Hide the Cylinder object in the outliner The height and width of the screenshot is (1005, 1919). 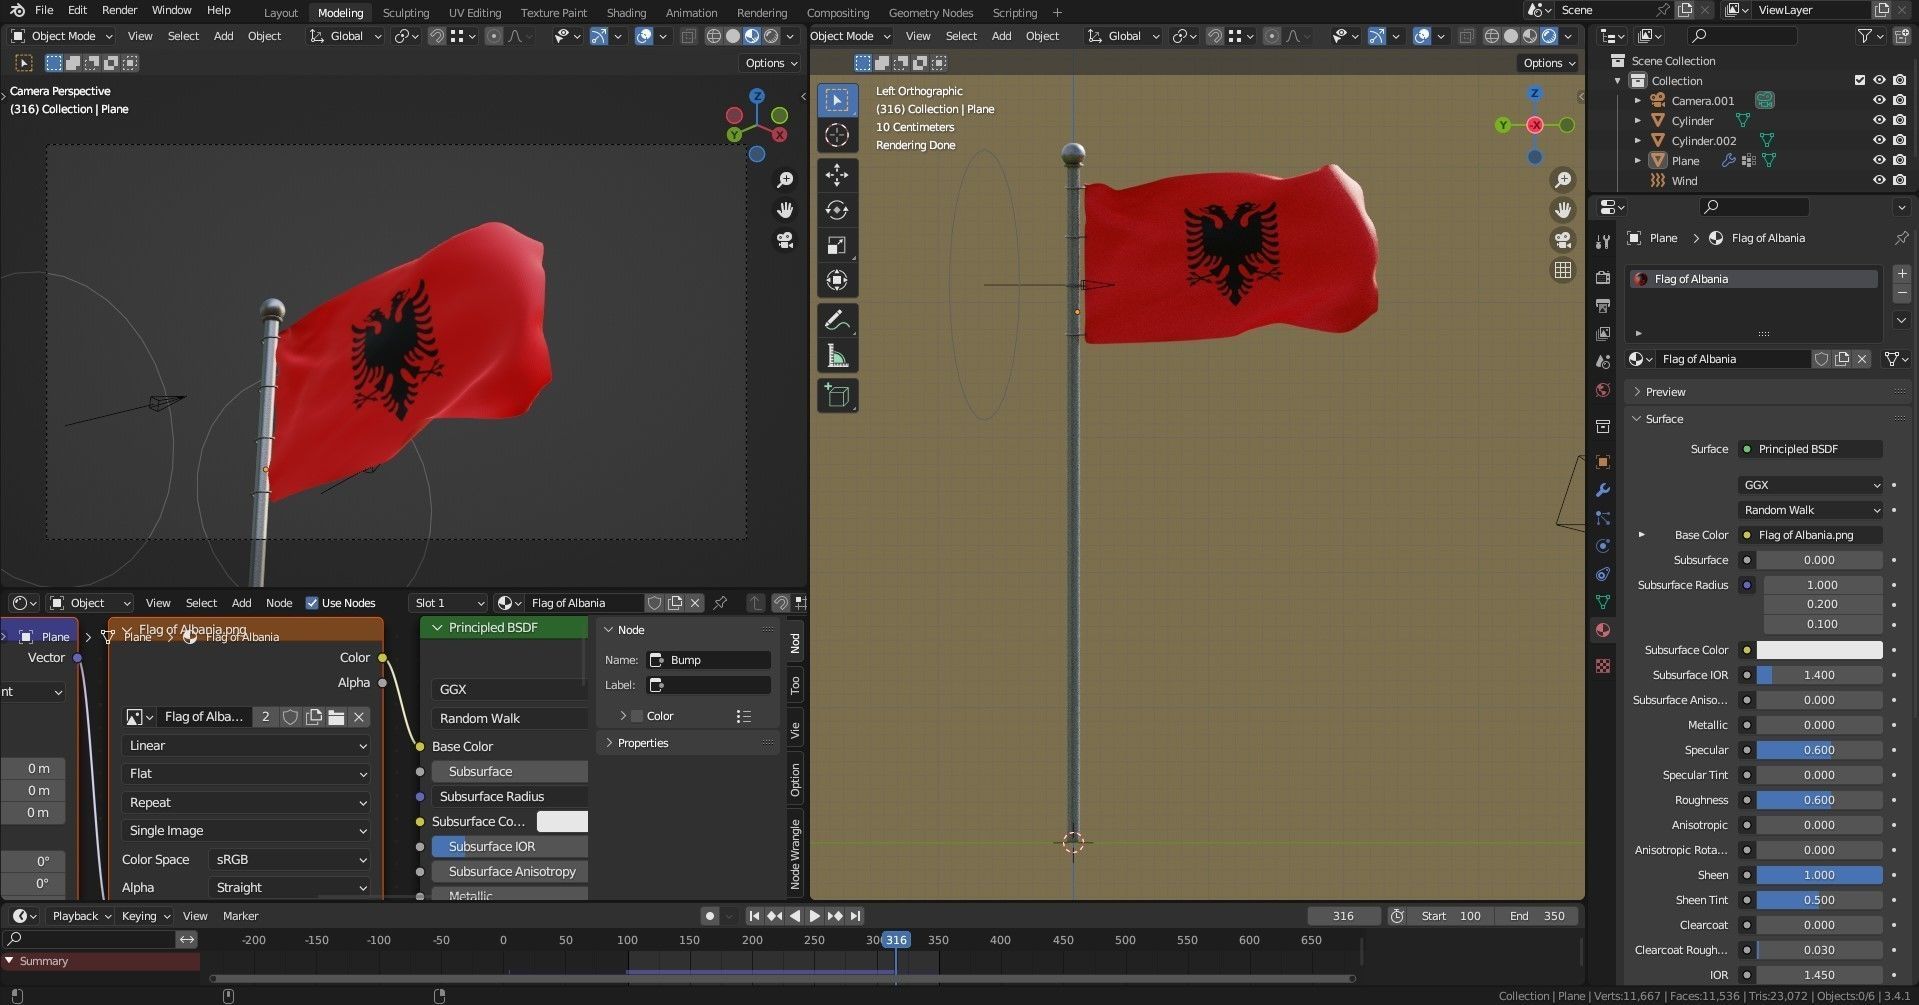[x=1879, y=121]
